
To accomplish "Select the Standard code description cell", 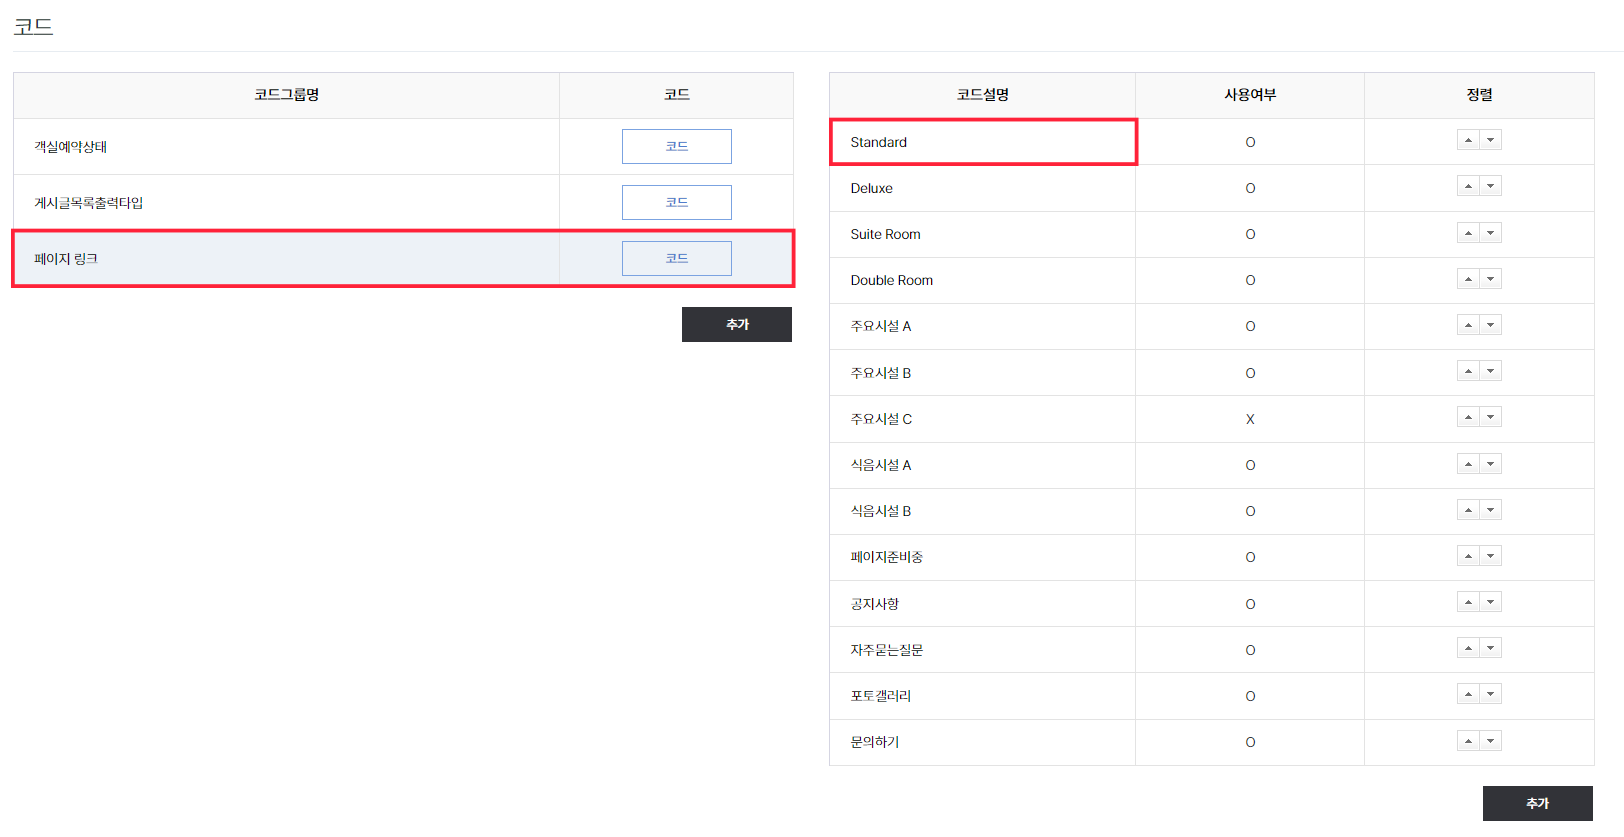I will pyautogui.click(x=879, y=142).
